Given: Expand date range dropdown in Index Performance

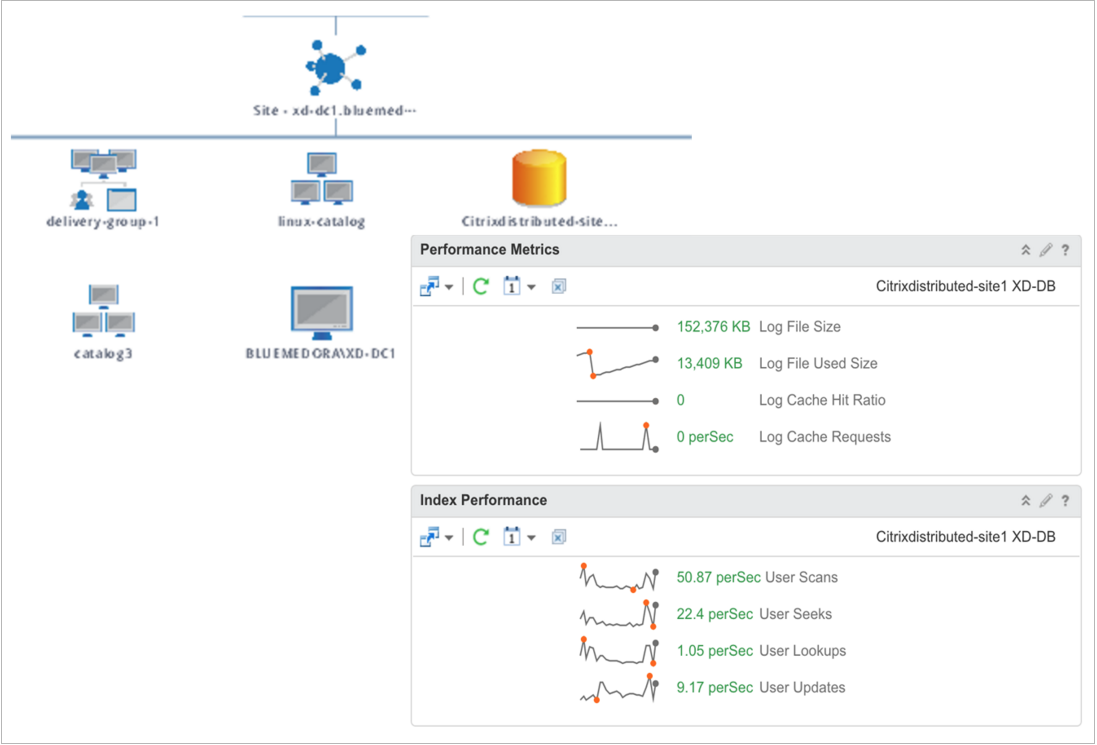Looking at the screenshot, I should coord(532,537).
